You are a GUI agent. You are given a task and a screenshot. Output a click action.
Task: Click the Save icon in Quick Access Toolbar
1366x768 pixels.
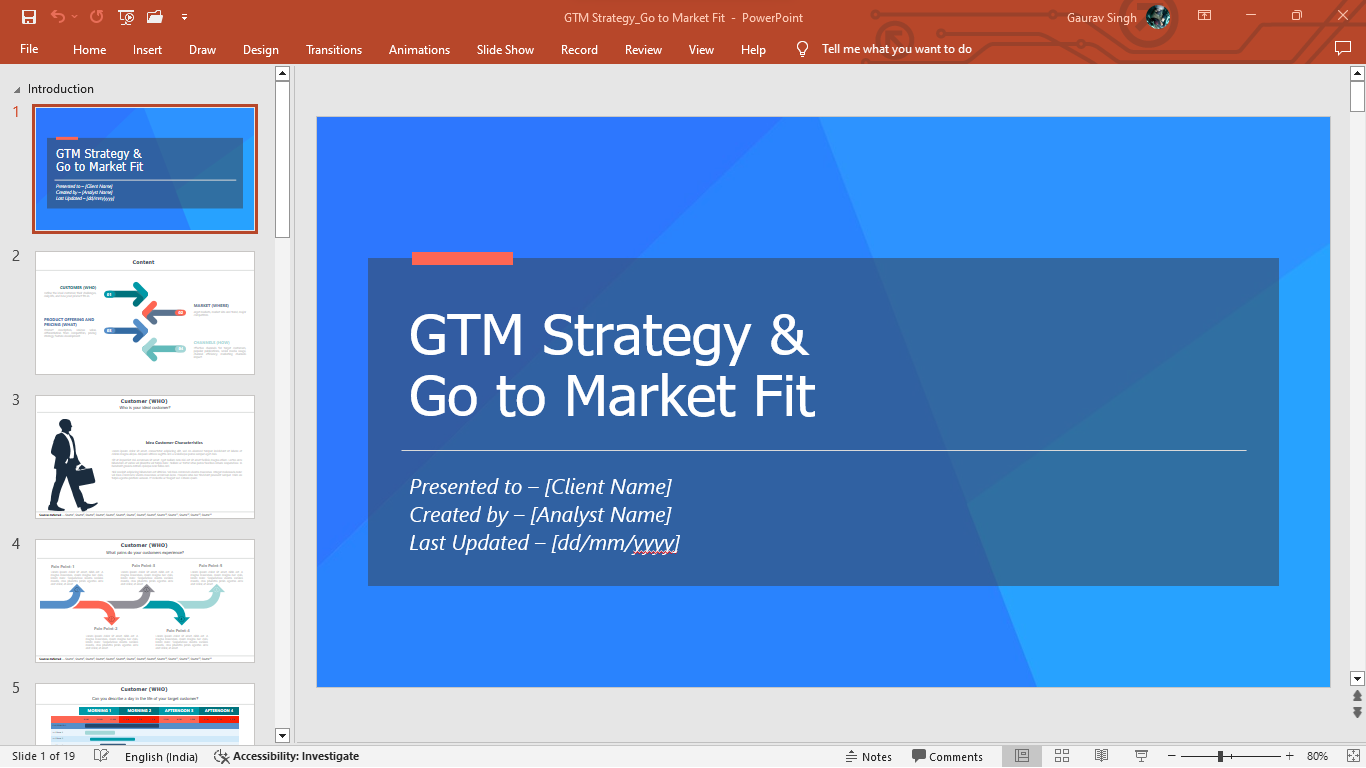pos(28,17)
